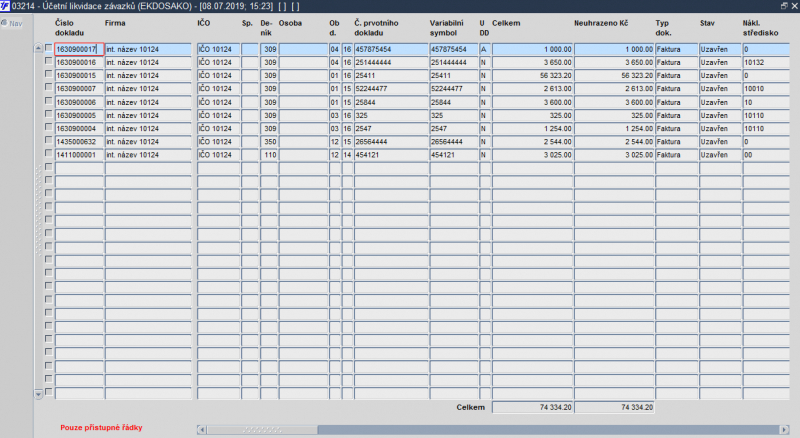Select document number field 1630900015
The height and width of the screenshot is (438, 800).
point(79,76)
